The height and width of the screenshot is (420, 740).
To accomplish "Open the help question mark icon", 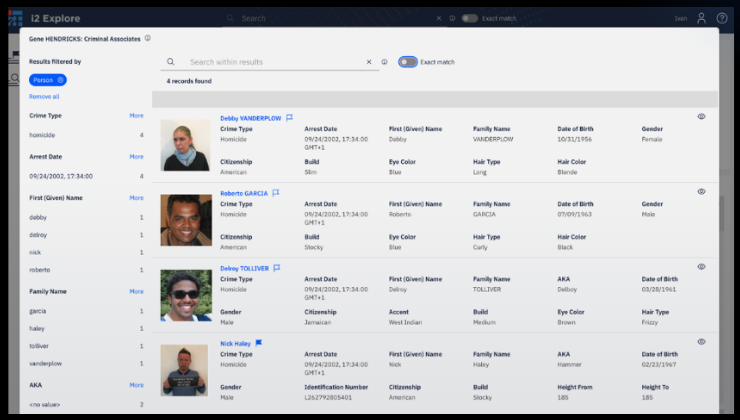I will [x=722, y=18].
